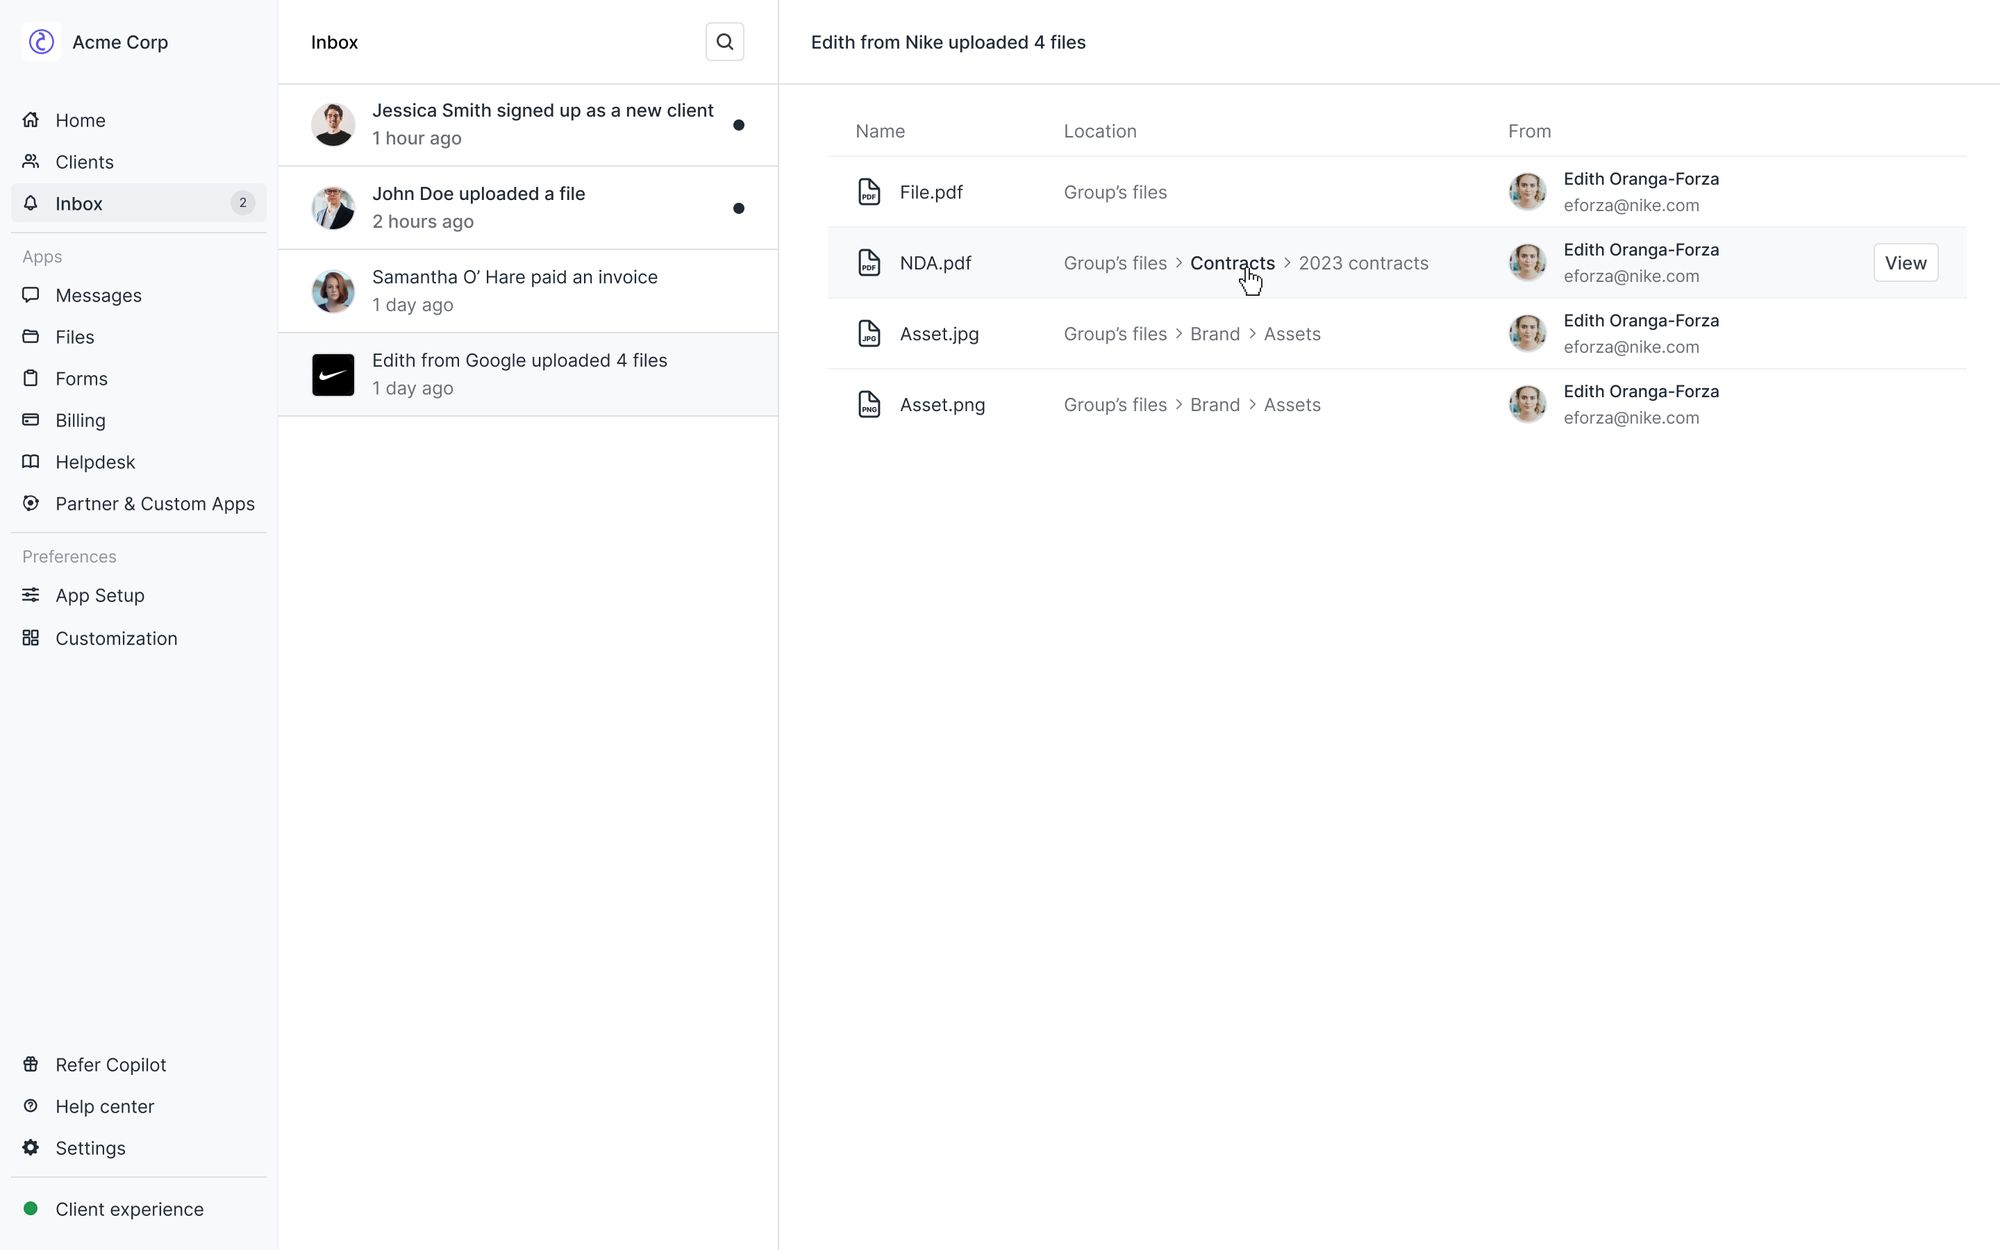Click the Billing card icon

[31, 420]
